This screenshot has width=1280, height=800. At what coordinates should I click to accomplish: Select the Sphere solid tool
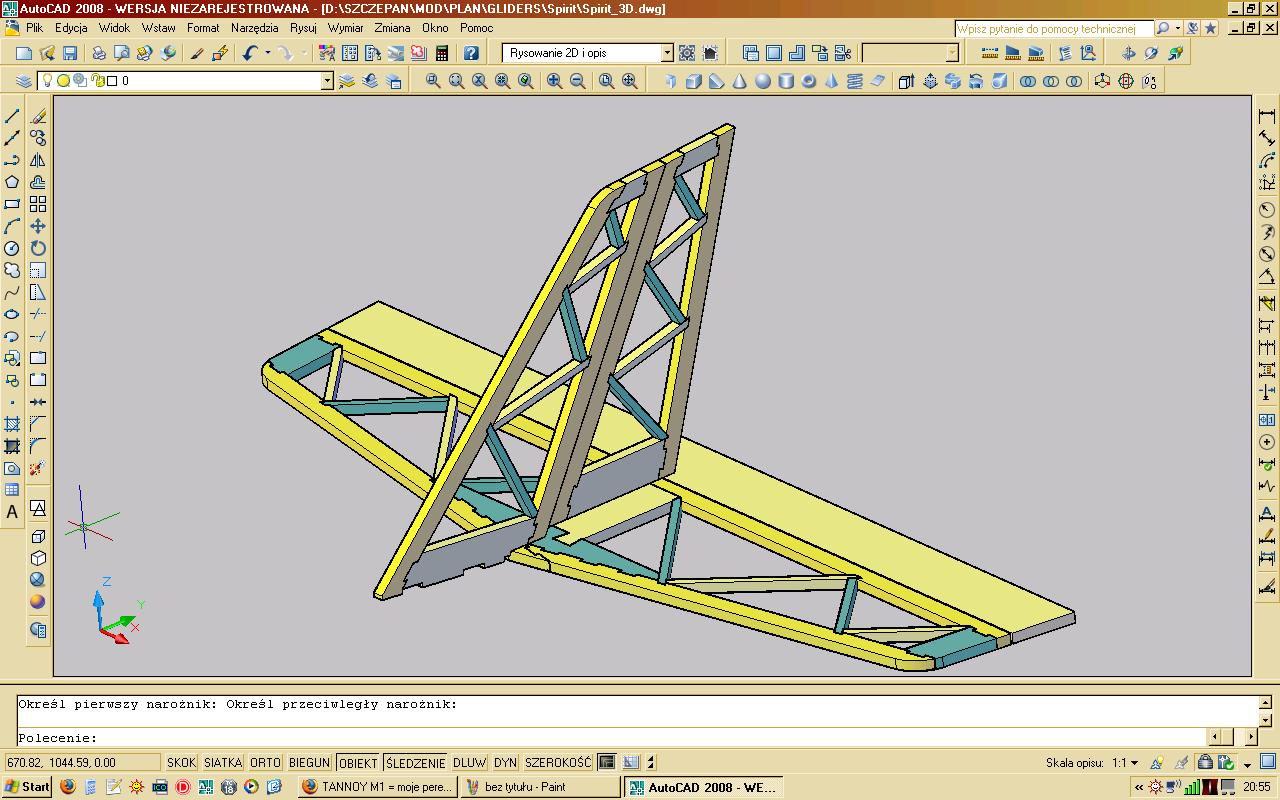(x=763, y=81)
